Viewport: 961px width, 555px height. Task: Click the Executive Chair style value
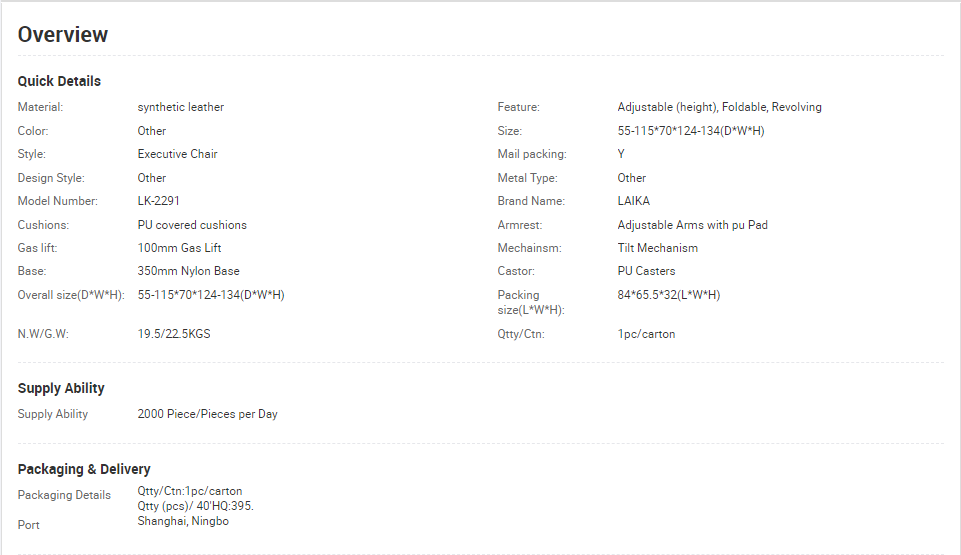pyautogui.click(x=177, y=154)
